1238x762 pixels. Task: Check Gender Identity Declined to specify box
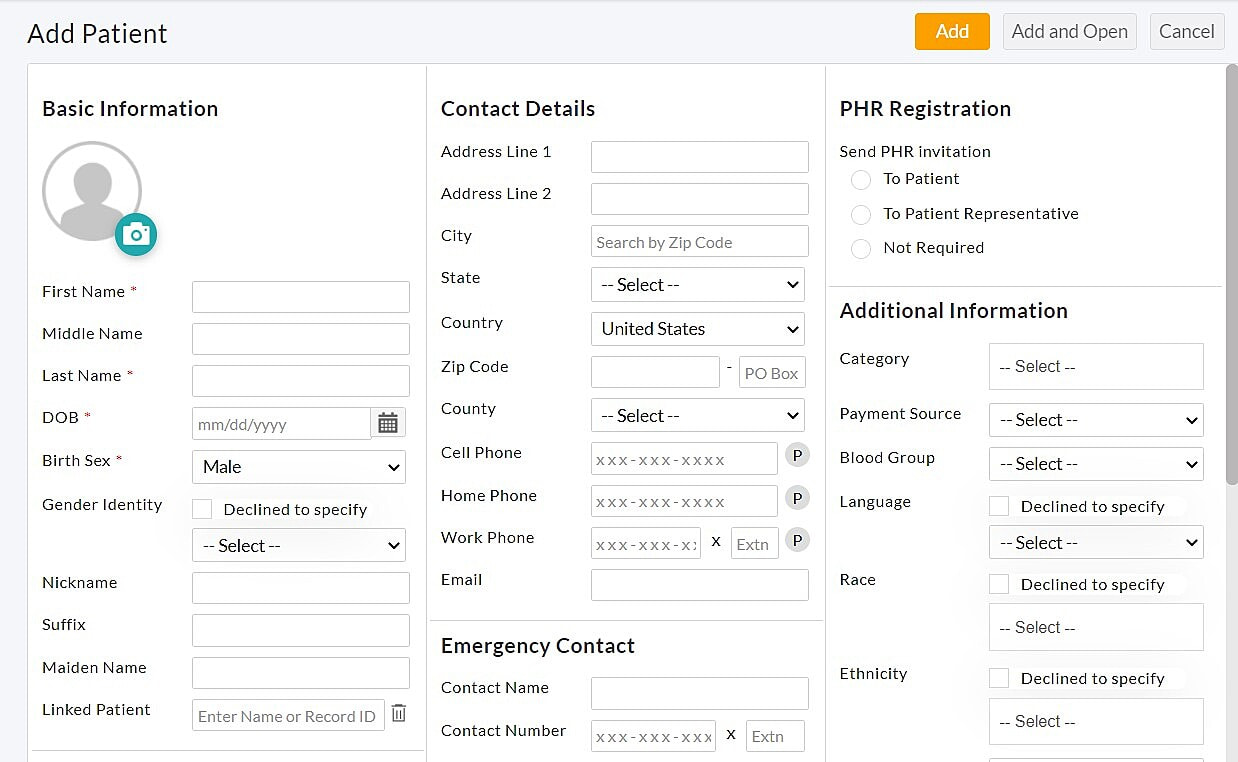click(202, 509)
